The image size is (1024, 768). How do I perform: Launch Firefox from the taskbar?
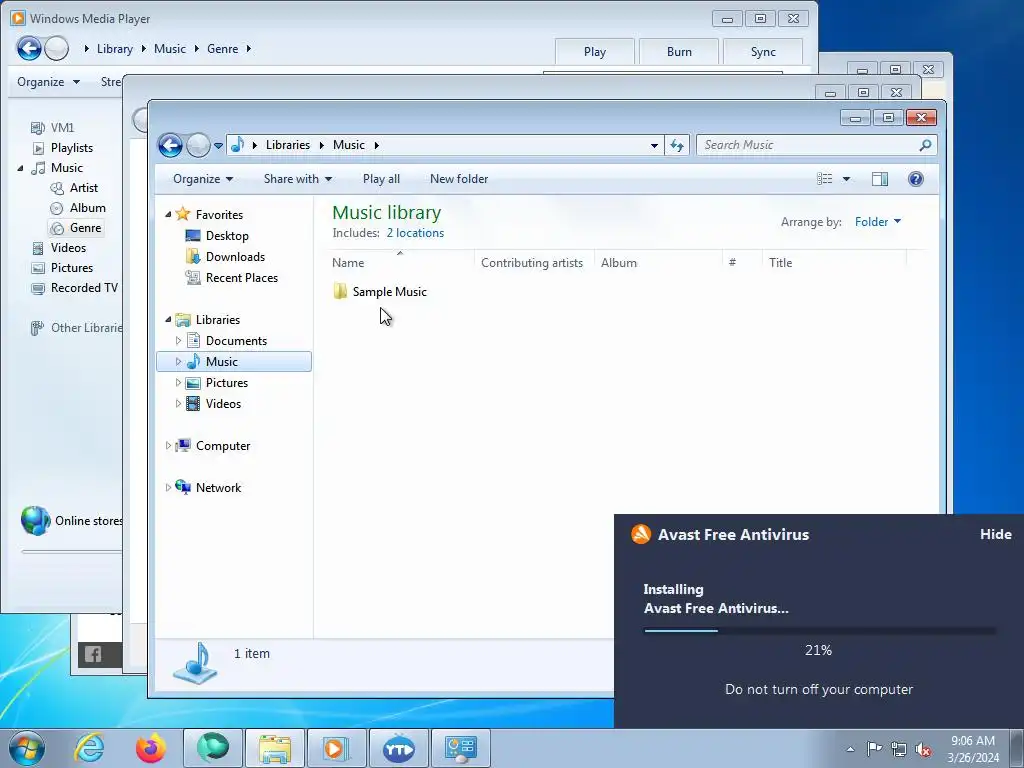point(151,748)
